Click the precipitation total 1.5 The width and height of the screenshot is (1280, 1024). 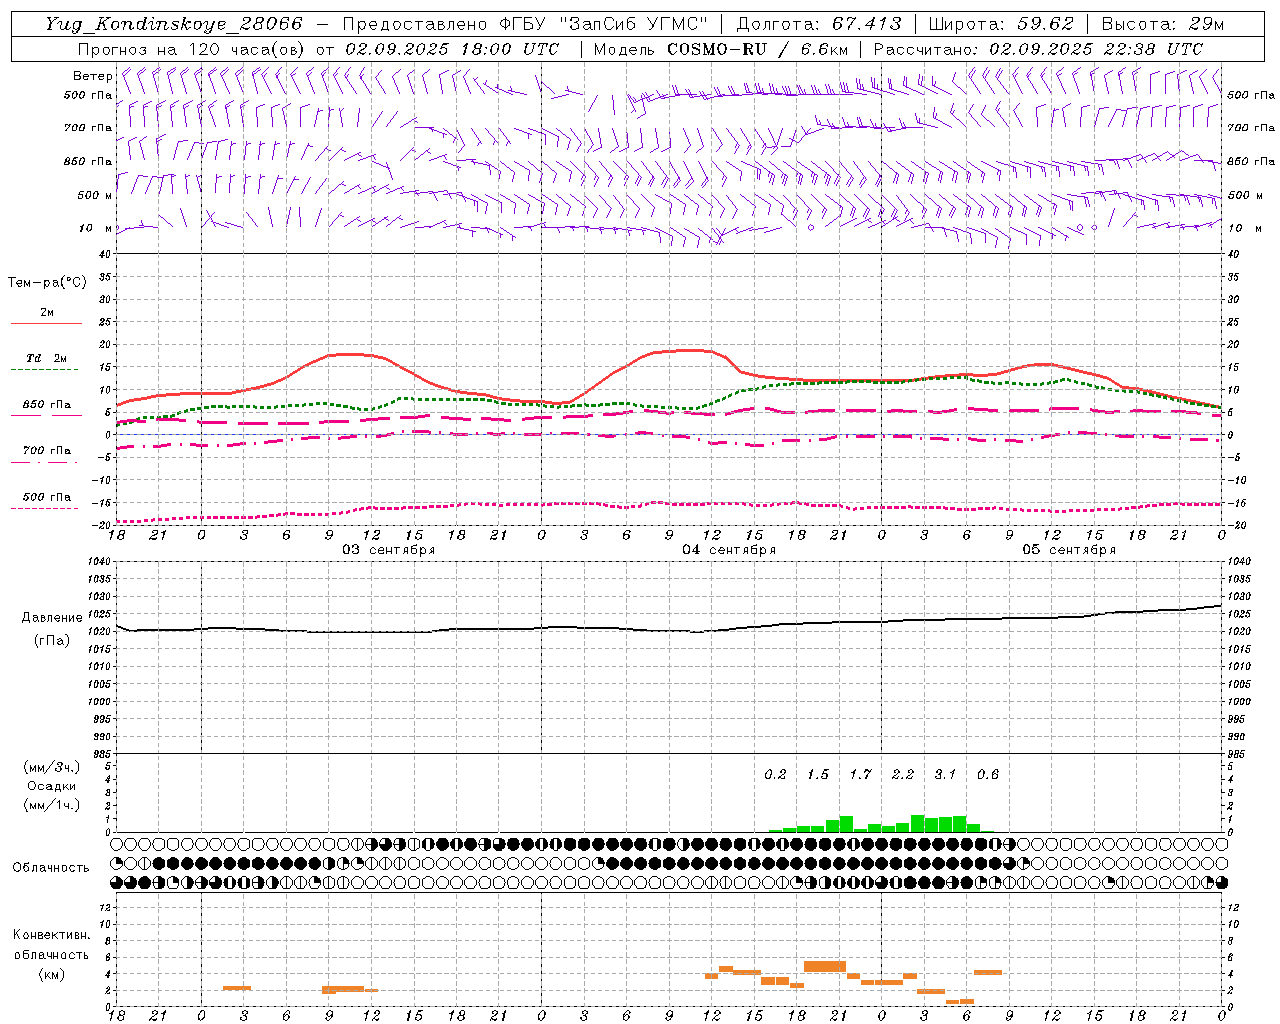coord(818,775)
